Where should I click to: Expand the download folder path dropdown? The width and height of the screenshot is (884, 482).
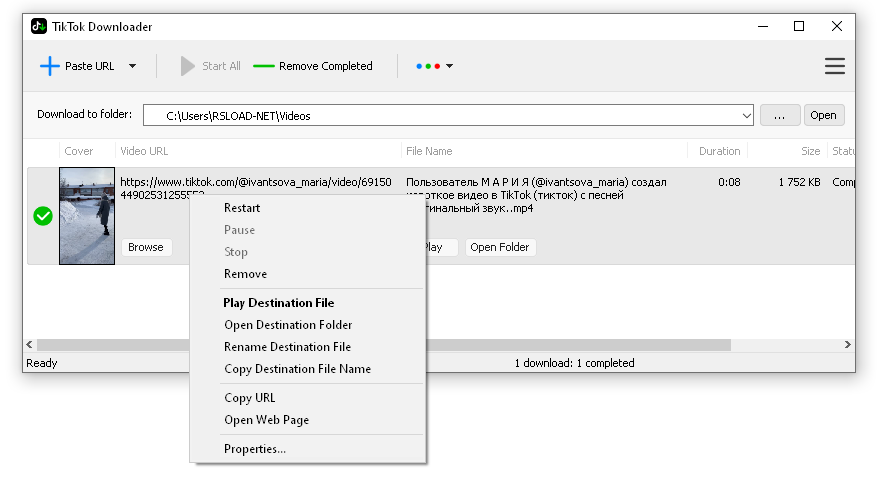coord(746,116)
